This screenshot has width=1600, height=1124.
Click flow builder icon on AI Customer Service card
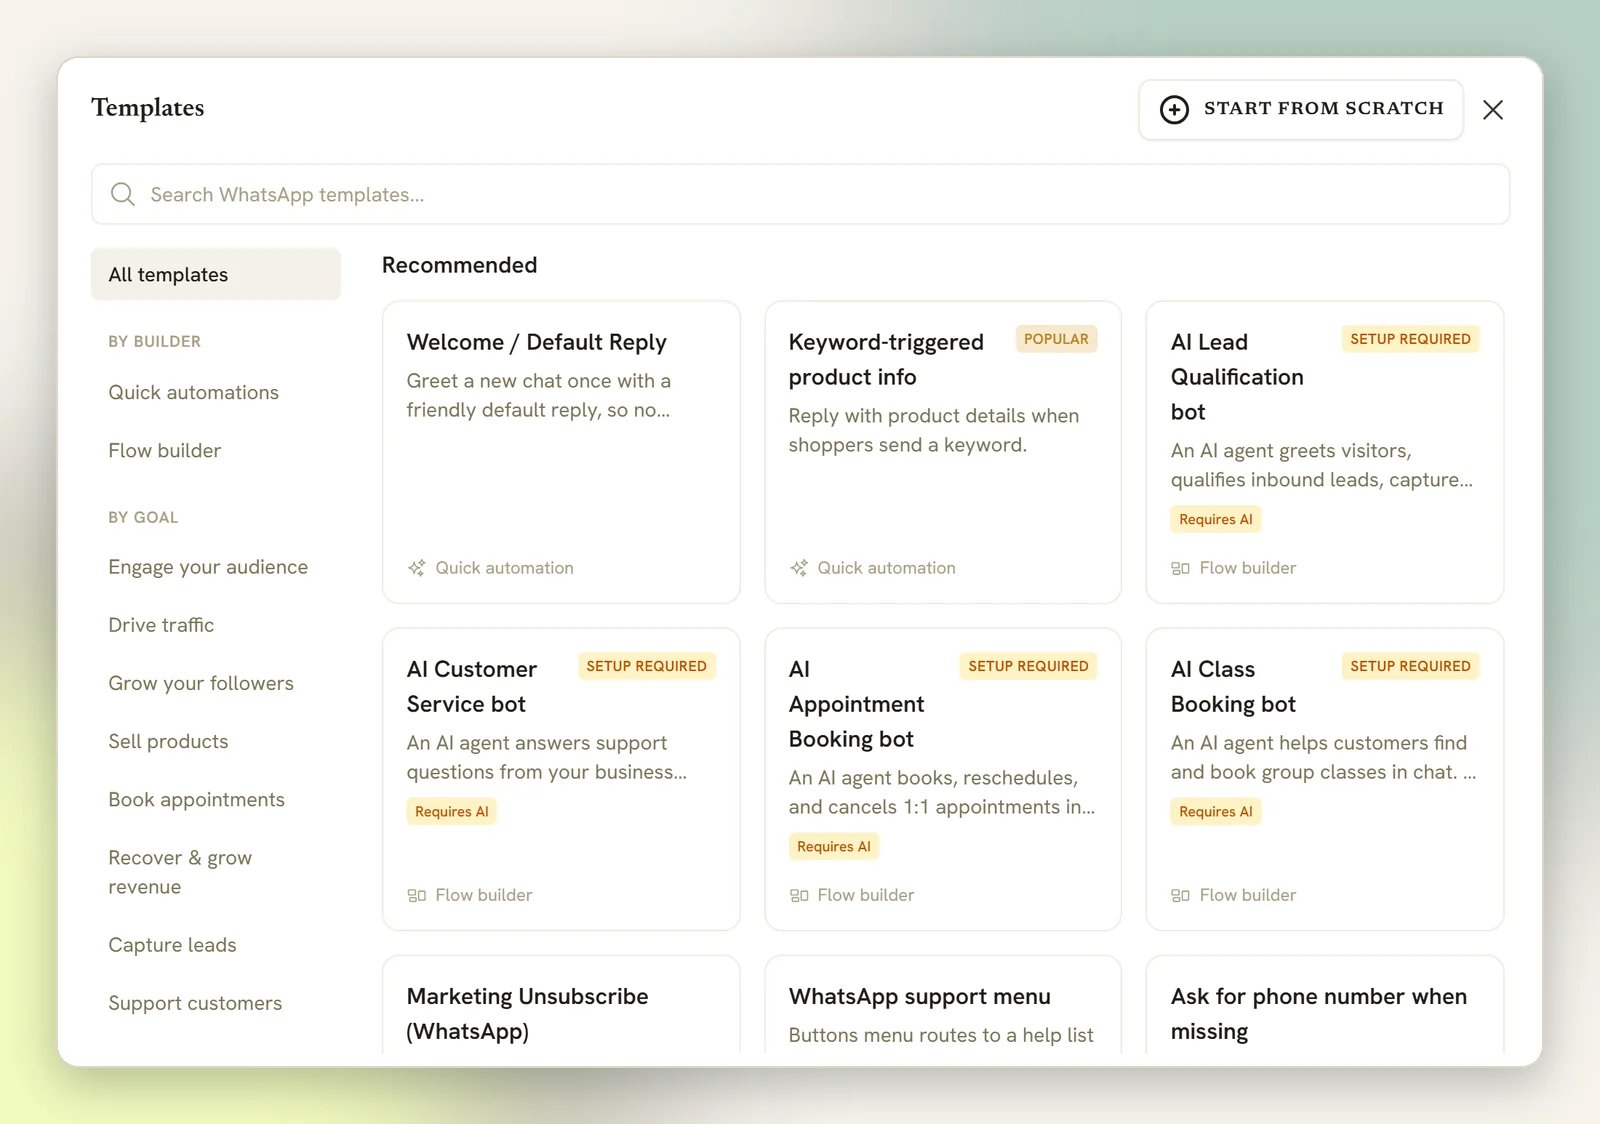(x=417, y=895)
